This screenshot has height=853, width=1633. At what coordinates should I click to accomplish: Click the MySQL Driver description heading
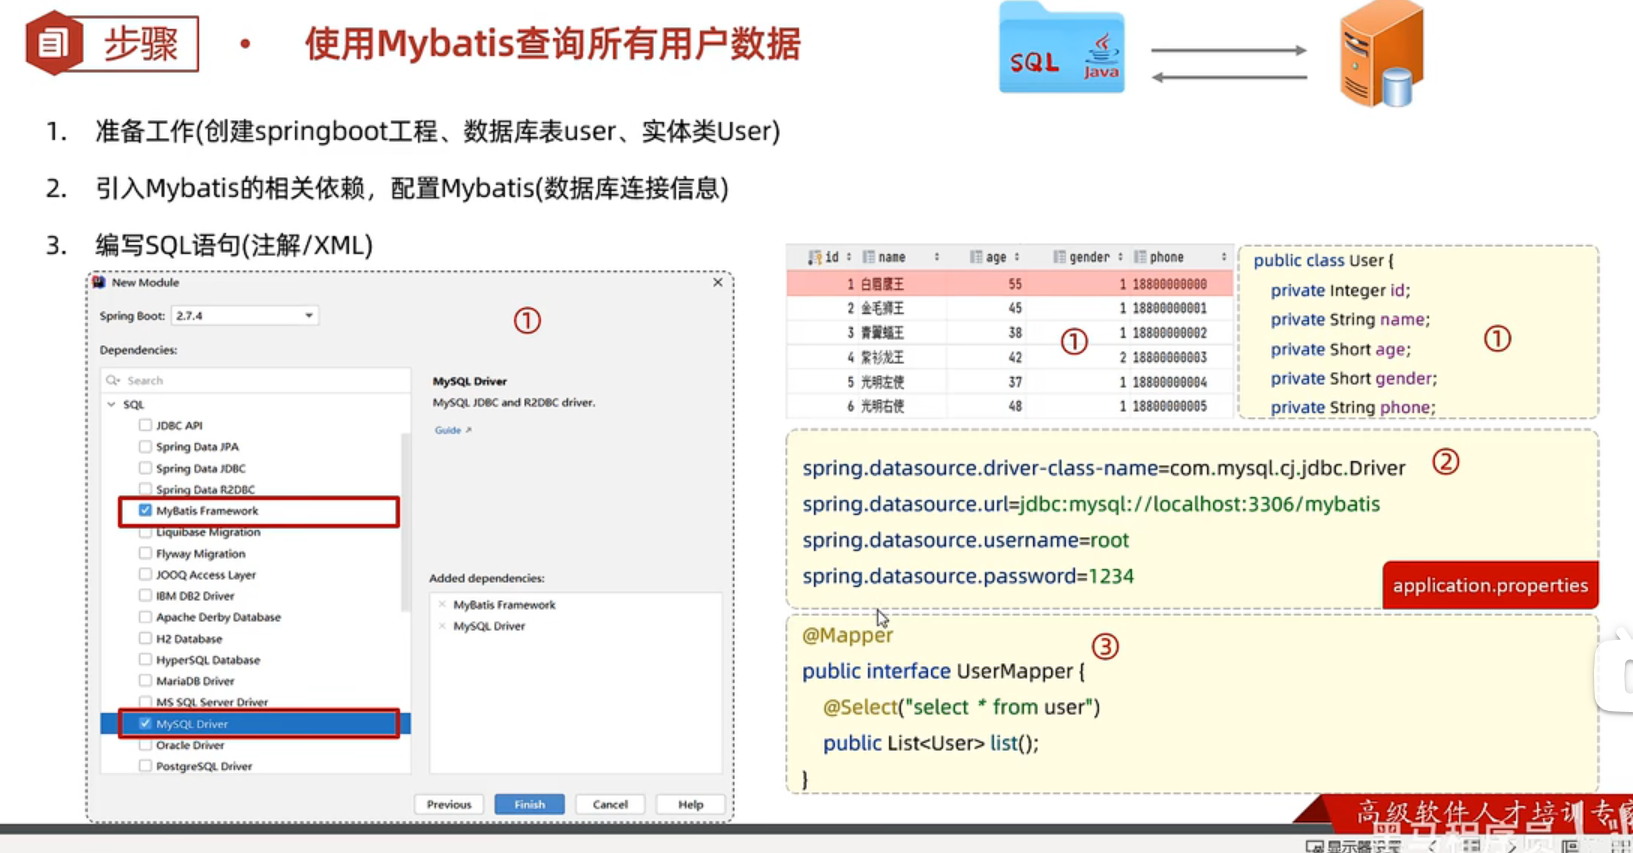click(x=469, y=381)
